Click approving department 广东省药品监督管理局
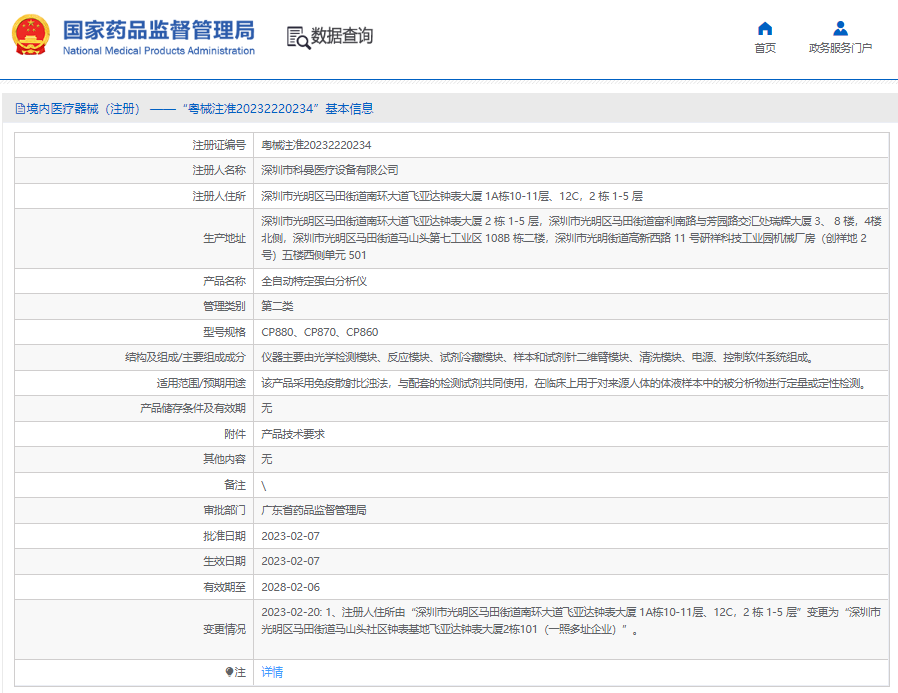Screen dimensions: 898x693 314,510
